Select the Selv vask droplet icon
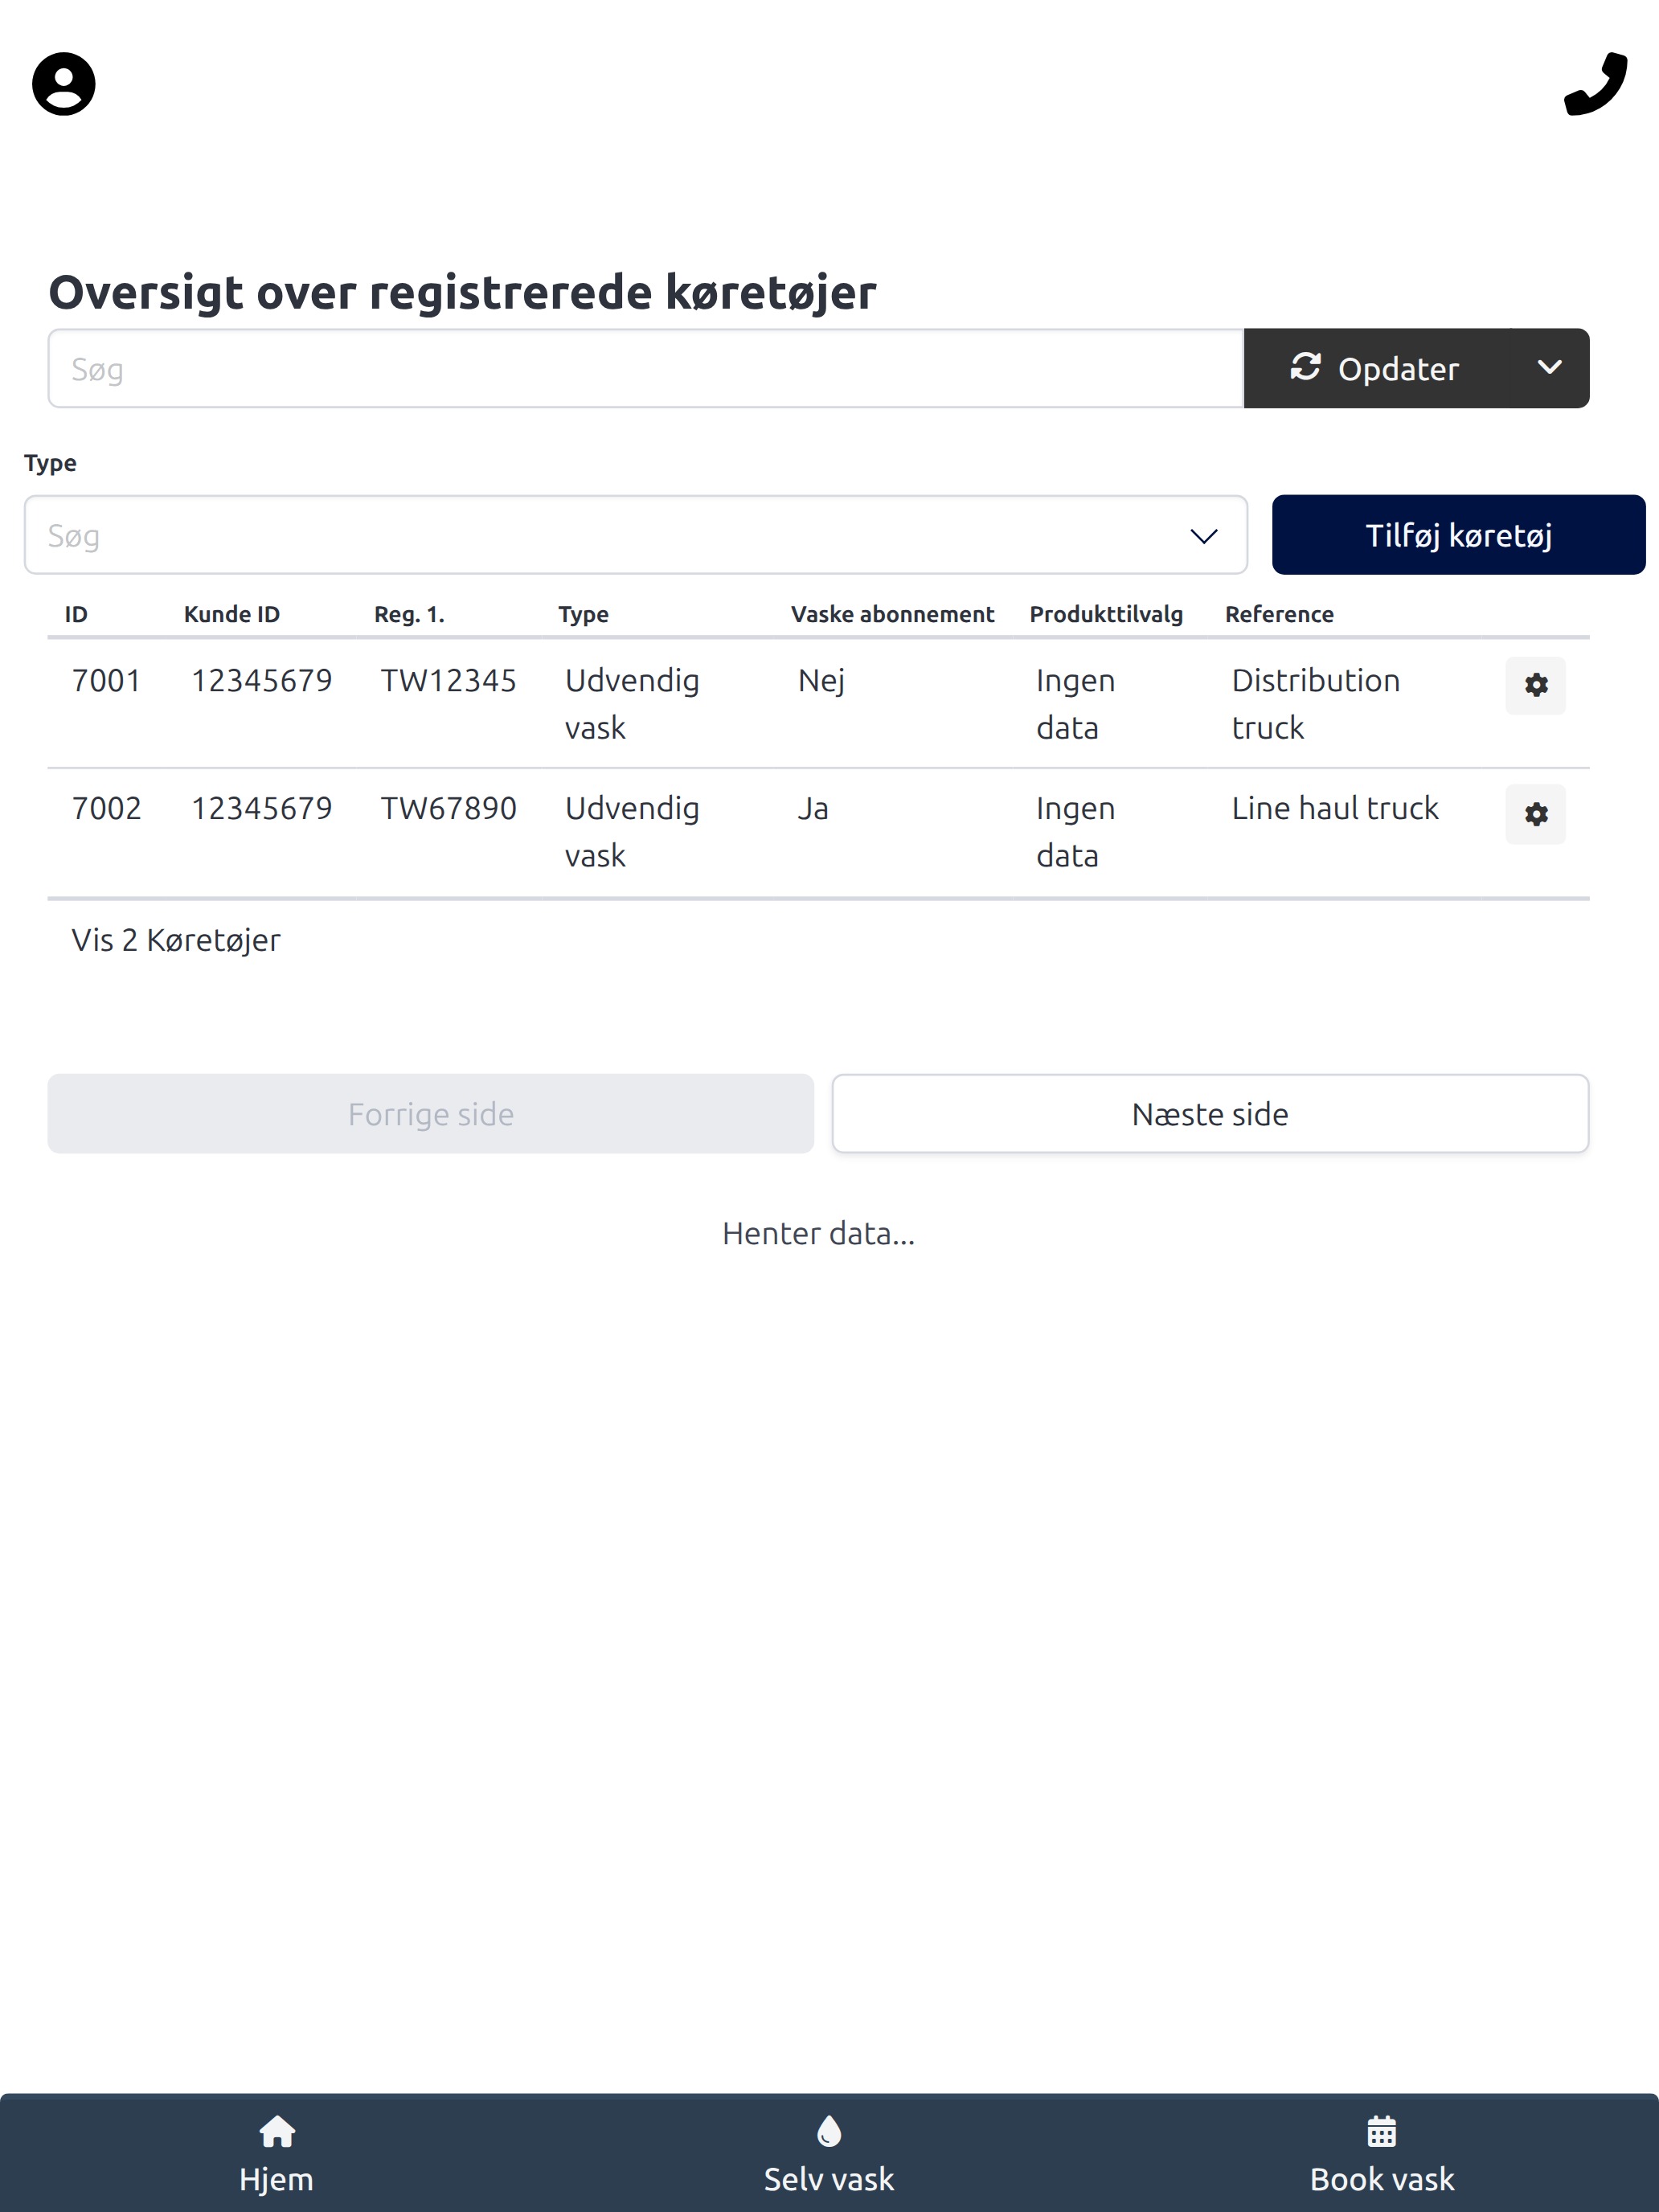 (829, 2131)
